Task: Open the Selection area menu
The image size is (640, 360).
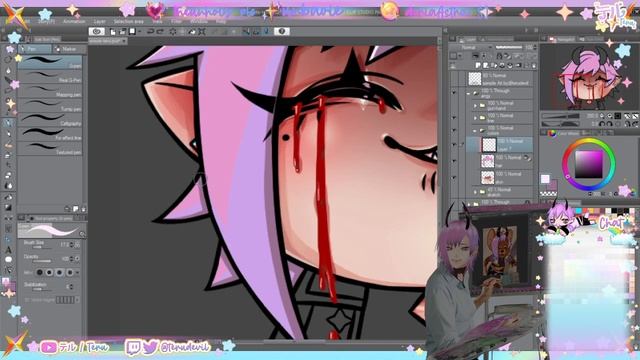Action: click(x=129, y=21)
